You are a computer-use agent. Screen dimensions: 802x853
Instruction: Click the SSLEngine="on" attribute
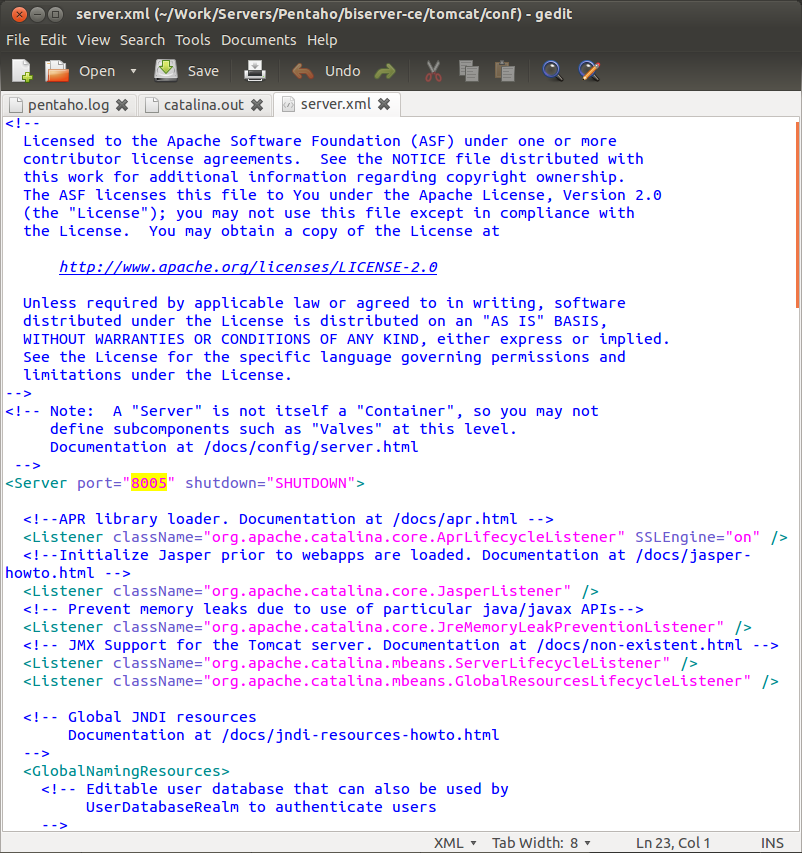pyautogui.click(x=697, y=537)
